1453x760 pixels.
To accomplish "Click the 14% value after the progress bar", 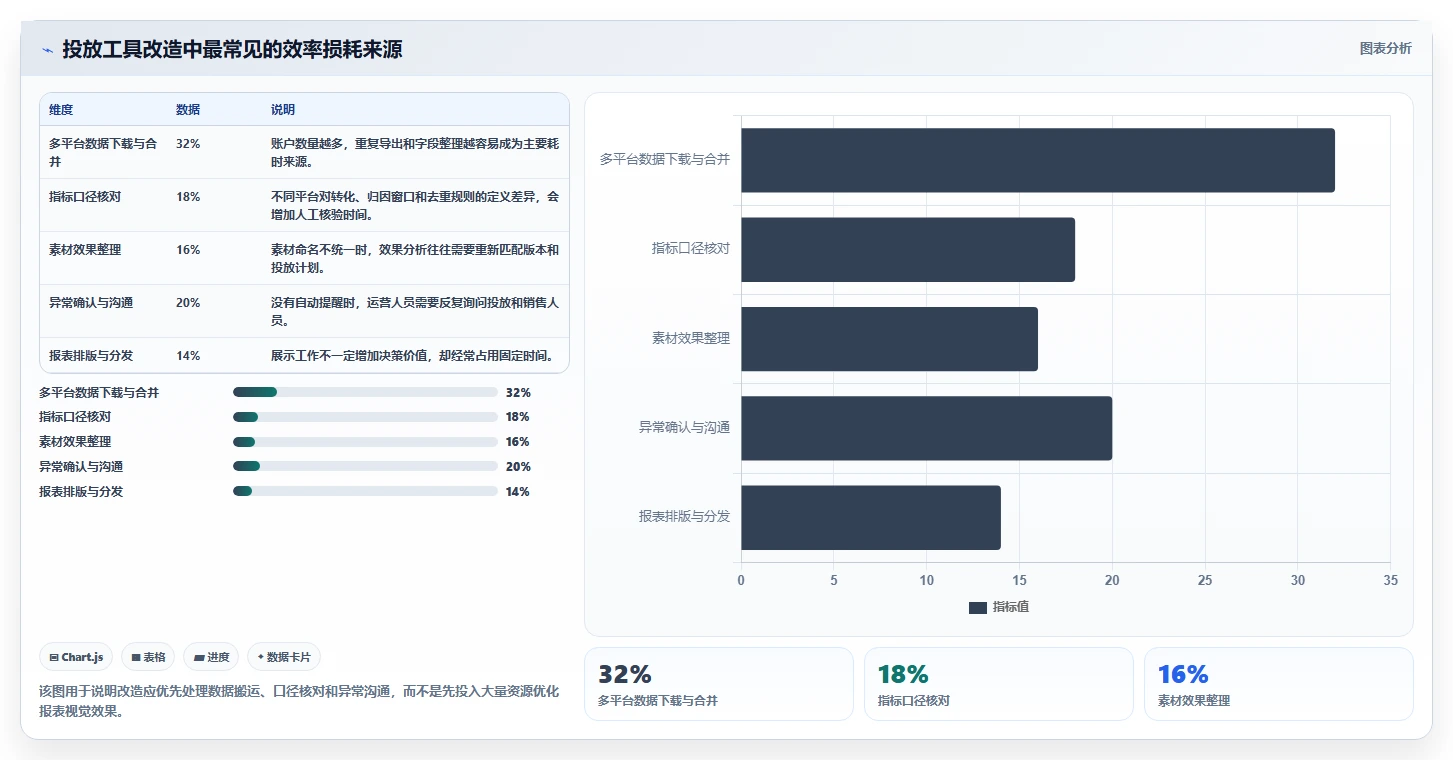I will pos(518,492).
